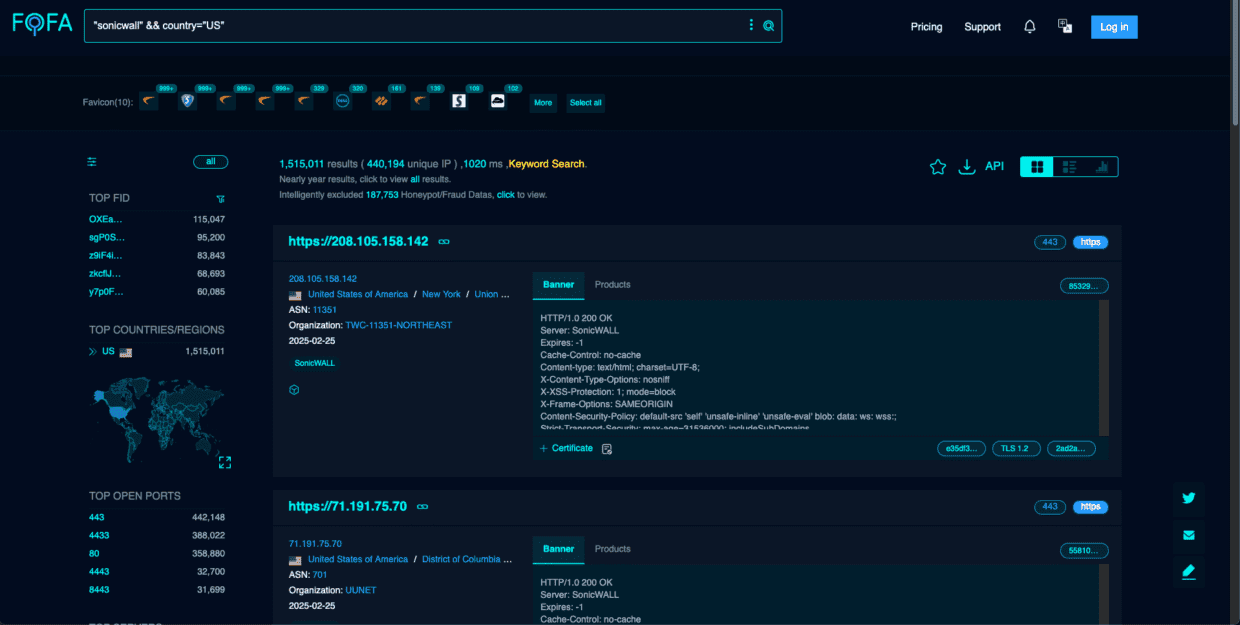The image size is (1240, 625).
Task: Click the floating email icon
Action: (x=1189, y=535)
